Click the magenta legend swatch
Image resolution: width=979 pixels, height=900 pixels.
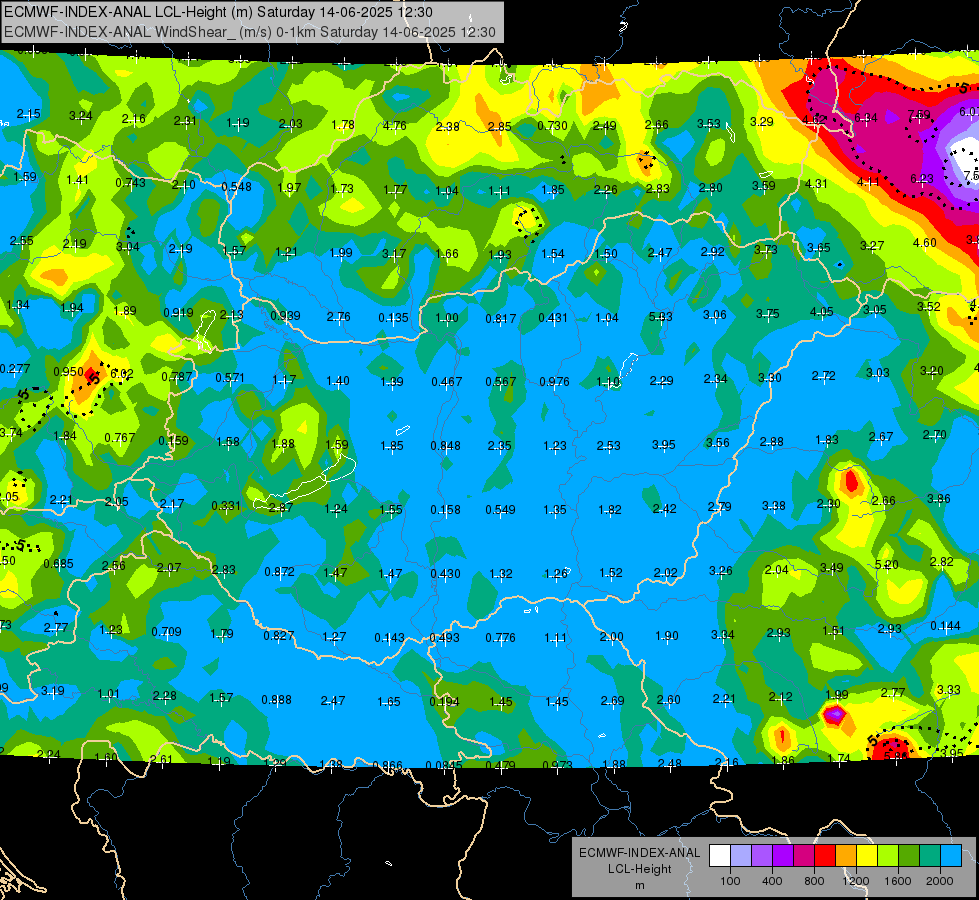tap(804, 856)
